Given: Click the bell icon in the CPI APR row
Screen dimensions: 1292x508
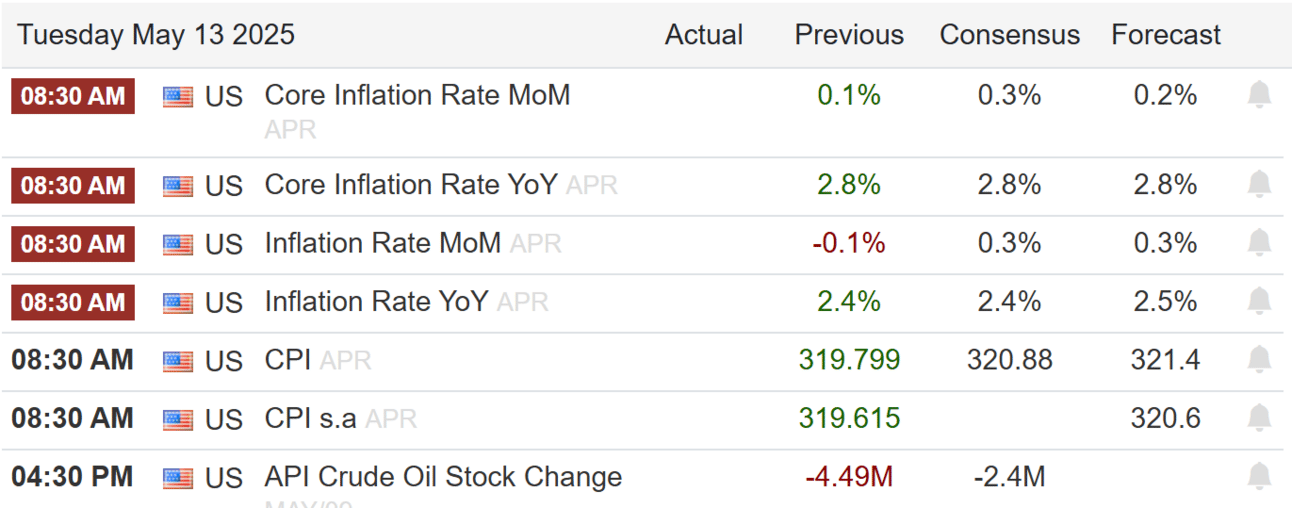Looking at the screenshot, I should tap(1259, 360).
